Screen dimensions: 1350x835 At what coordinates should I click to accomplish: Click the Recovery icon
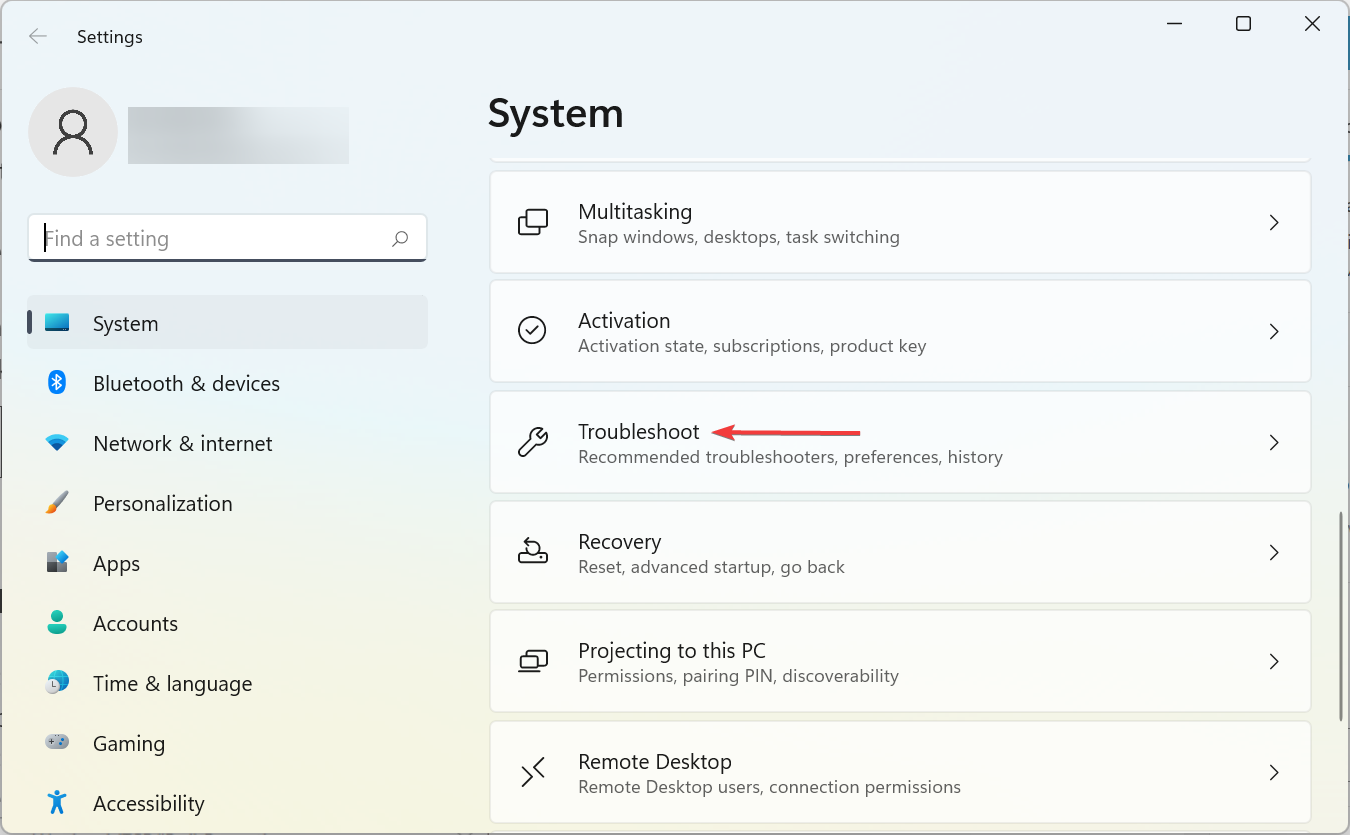532,552
